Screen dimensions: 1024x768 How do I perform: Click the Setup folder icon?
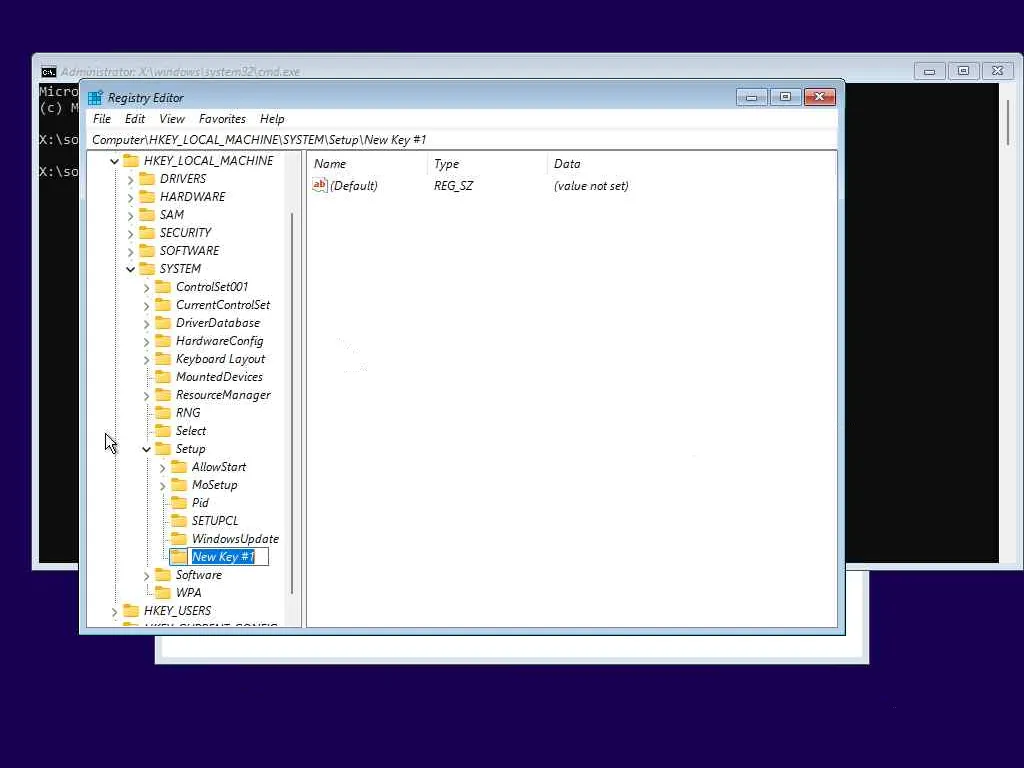point(163,449)
